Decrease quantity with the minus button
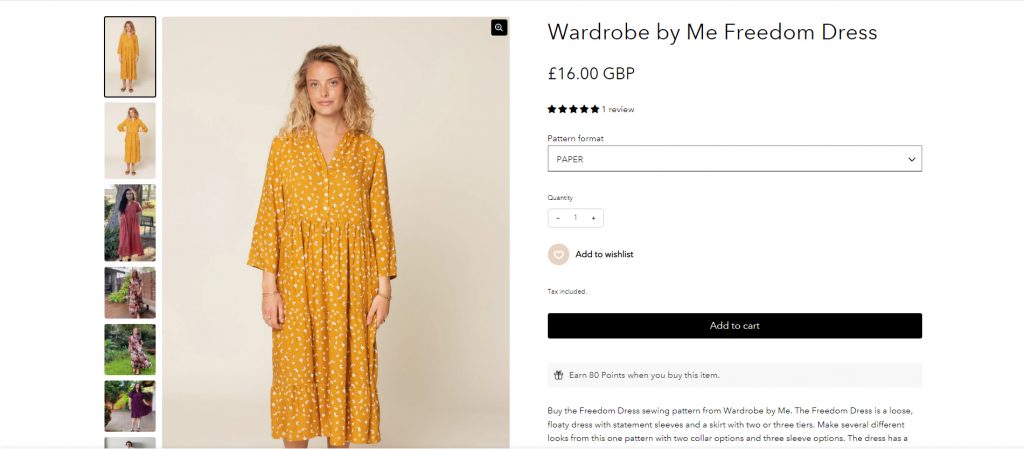 558,218
